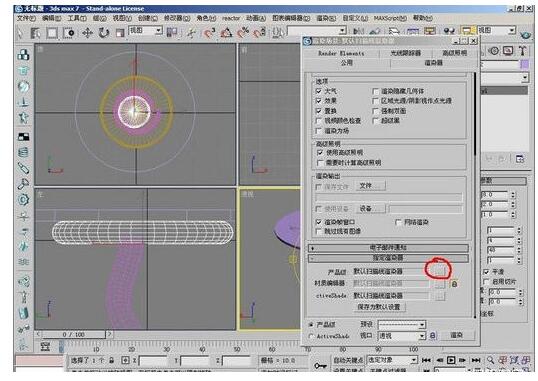Open the 渲染 menu in menu bar
The height and width of the screenshot is (381, 538).
(x=326, y=18)
